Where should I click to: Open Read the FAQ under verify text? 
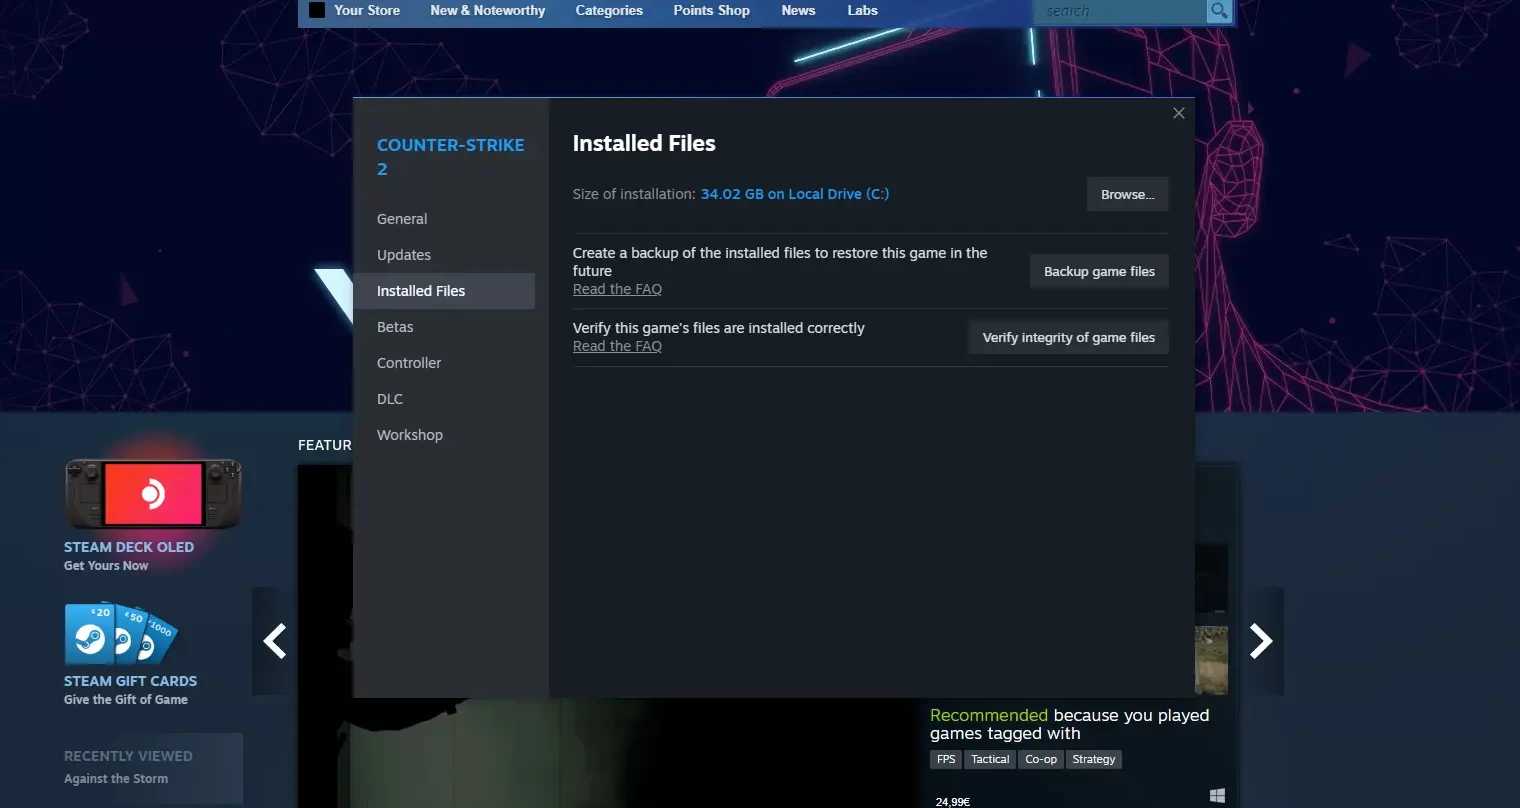(x=617, y=346)
